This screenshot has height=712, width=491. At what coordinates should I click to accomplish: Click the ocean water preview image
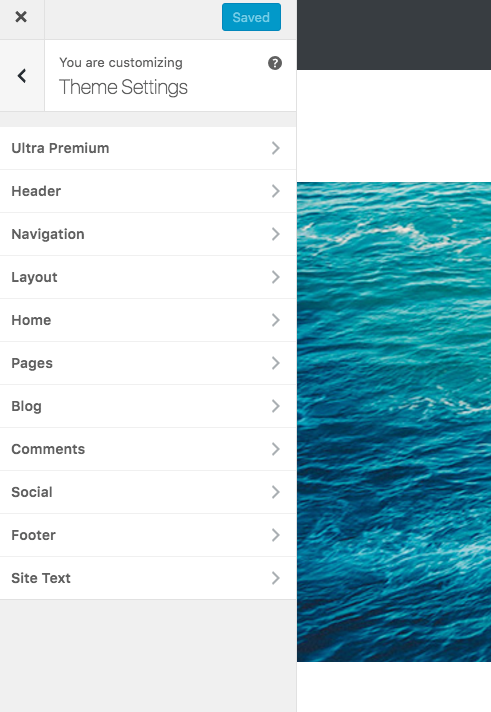click(394, 422)
